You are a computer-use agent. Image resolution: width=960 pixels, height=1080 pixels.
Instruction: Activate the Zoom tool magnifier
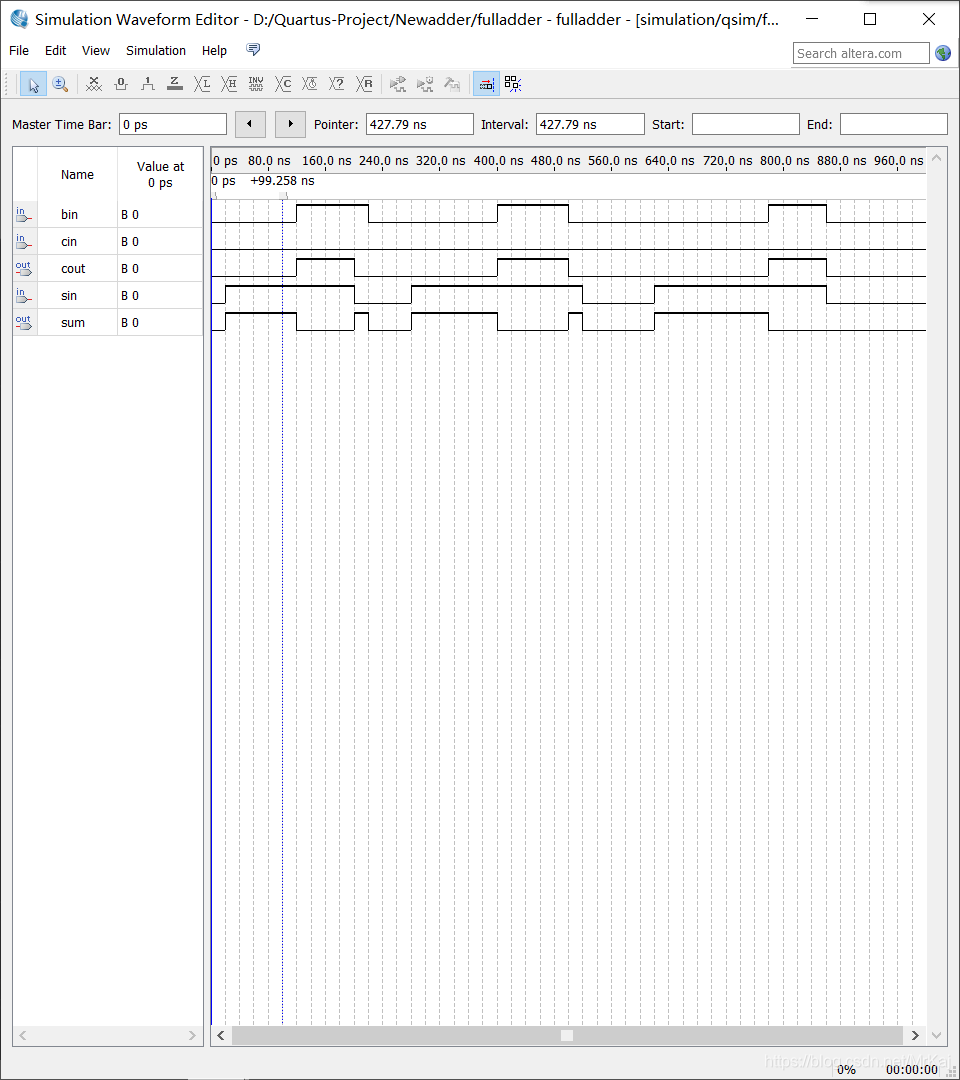60,85
